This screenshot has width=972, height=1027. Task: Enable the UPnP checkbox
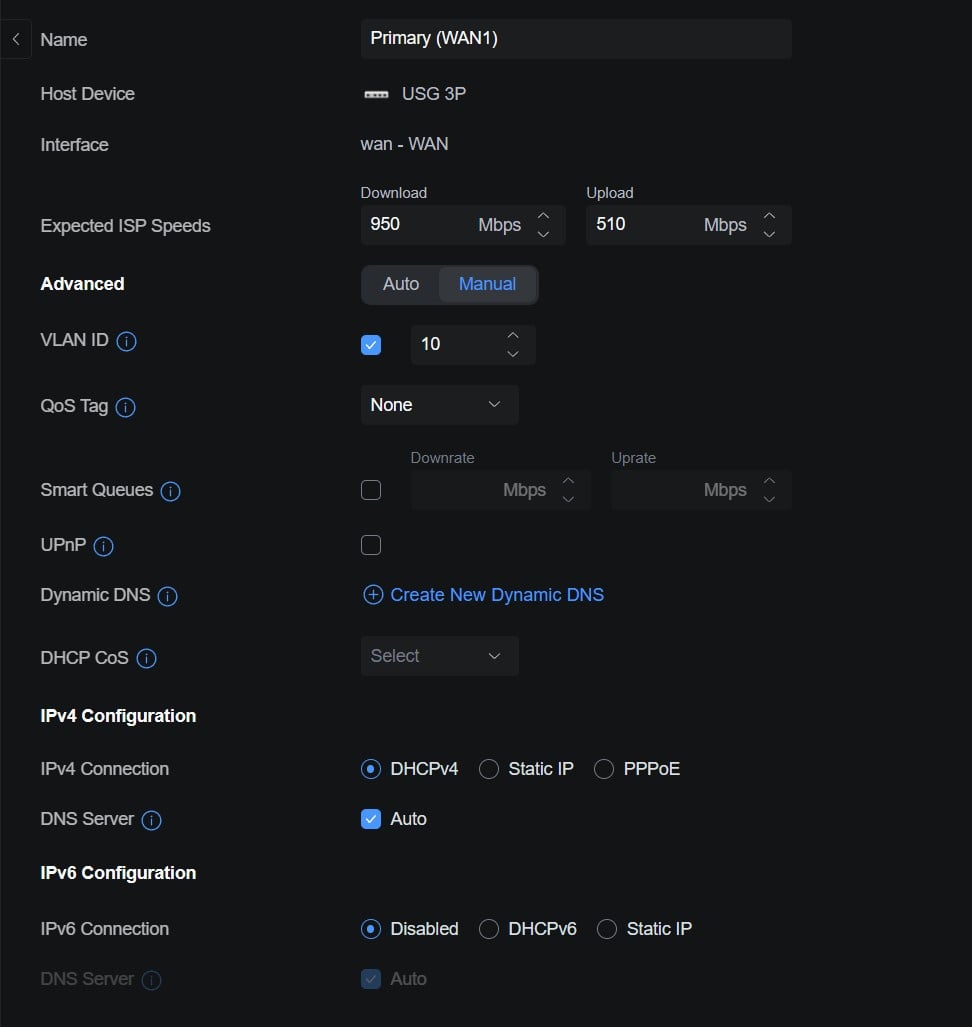(x=371, y=545)
